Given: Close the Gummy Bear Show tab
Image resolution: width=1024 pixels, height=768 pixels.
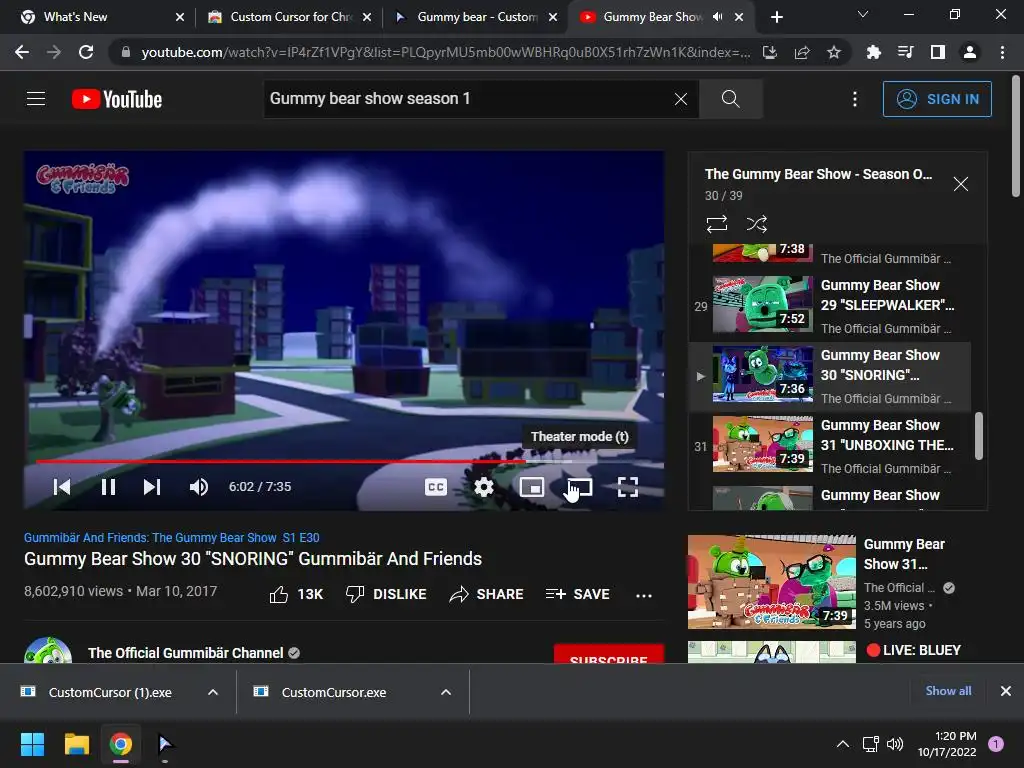Looking at the screenshot, I should (x=739, y=17).
